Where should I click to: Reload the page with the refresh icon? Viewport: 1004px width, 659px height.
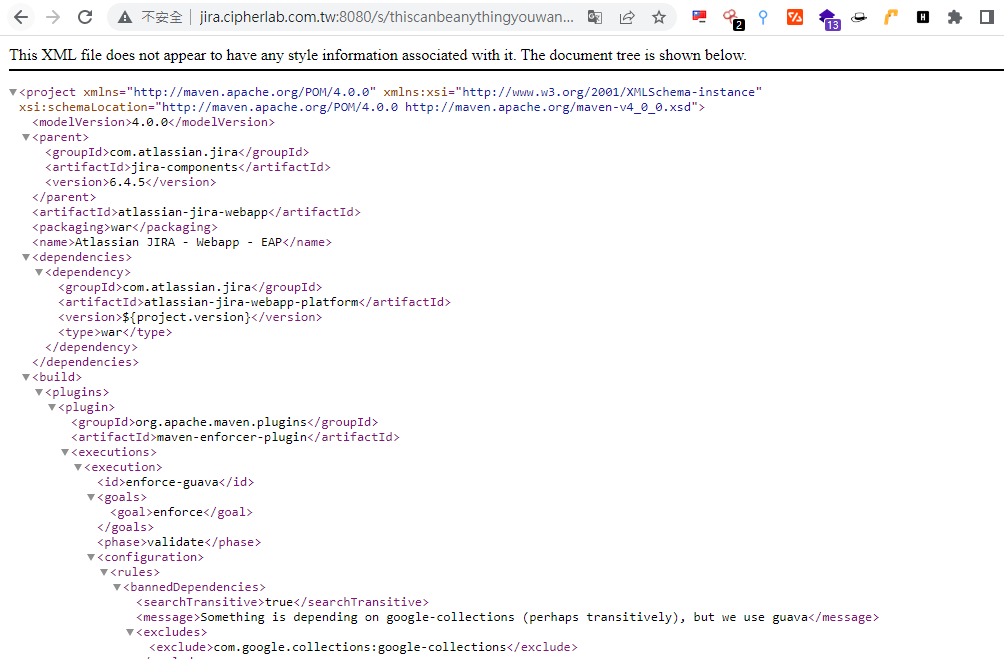coord(85,17)
